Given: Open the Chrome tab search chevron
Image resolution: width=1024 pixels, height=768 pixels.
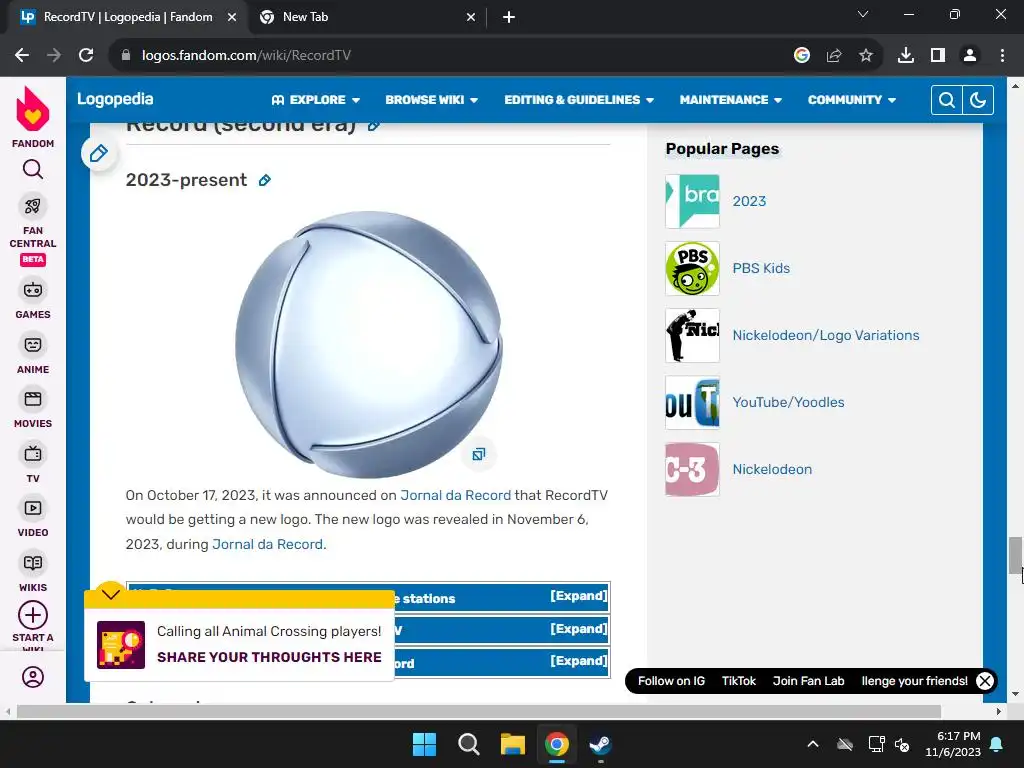Looking at the screenshot, I should coord(863,14).
